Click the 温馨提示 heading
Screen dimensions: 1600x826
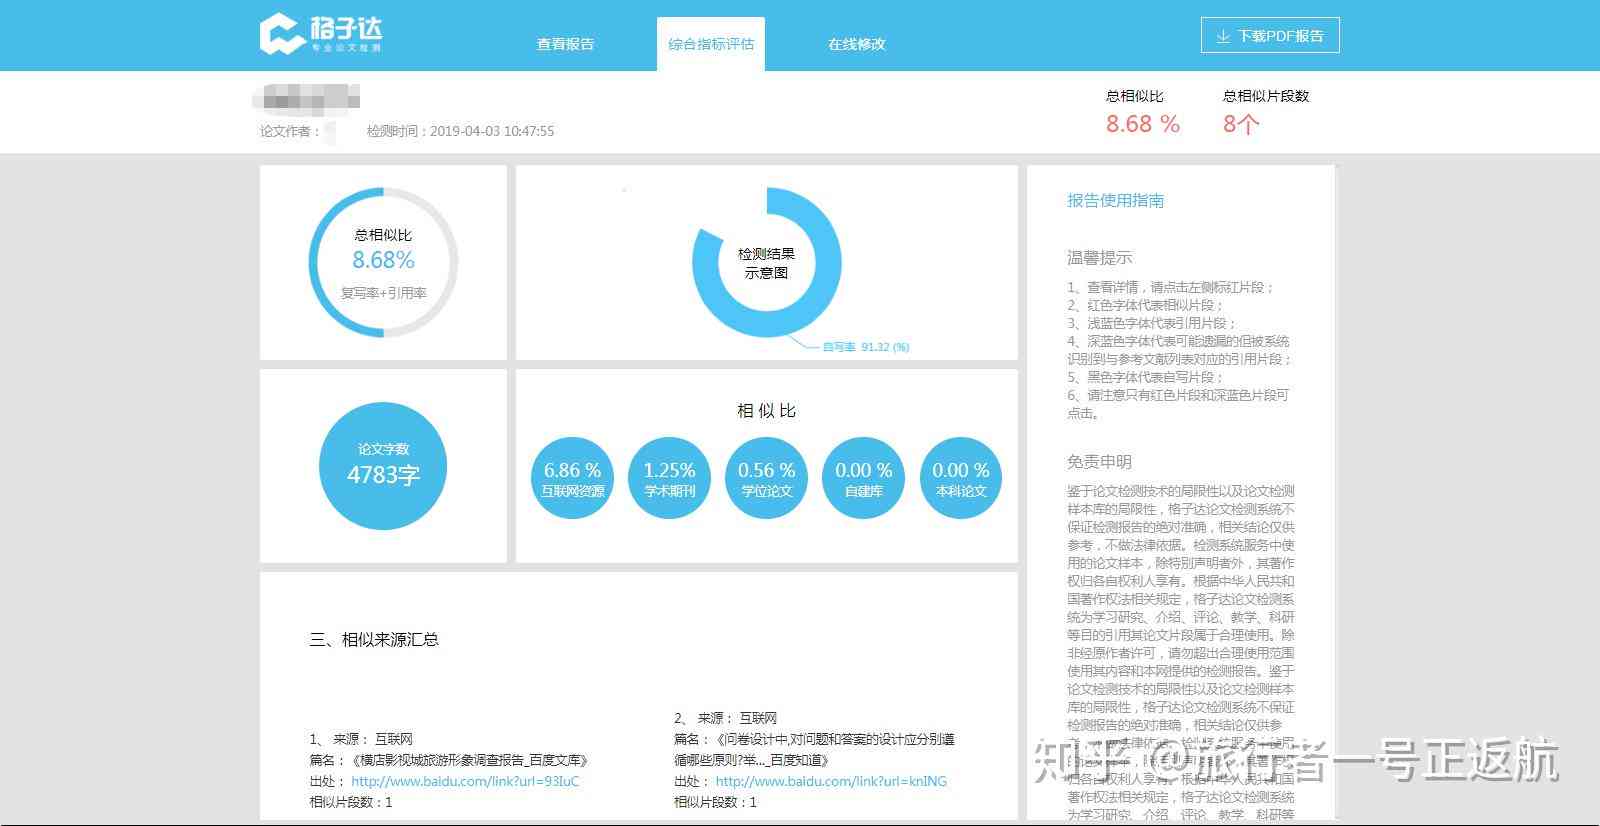click(1099, 258)
